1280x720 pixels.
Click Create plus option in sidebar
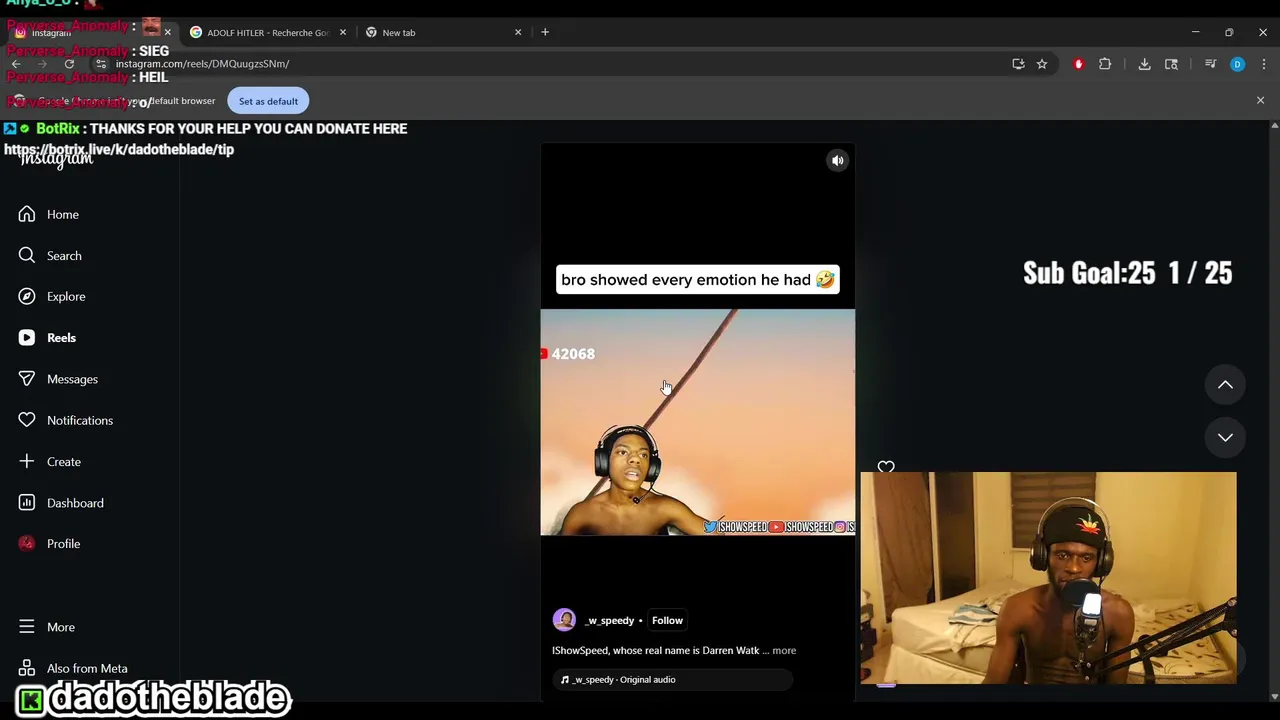(x=49, y=461)
